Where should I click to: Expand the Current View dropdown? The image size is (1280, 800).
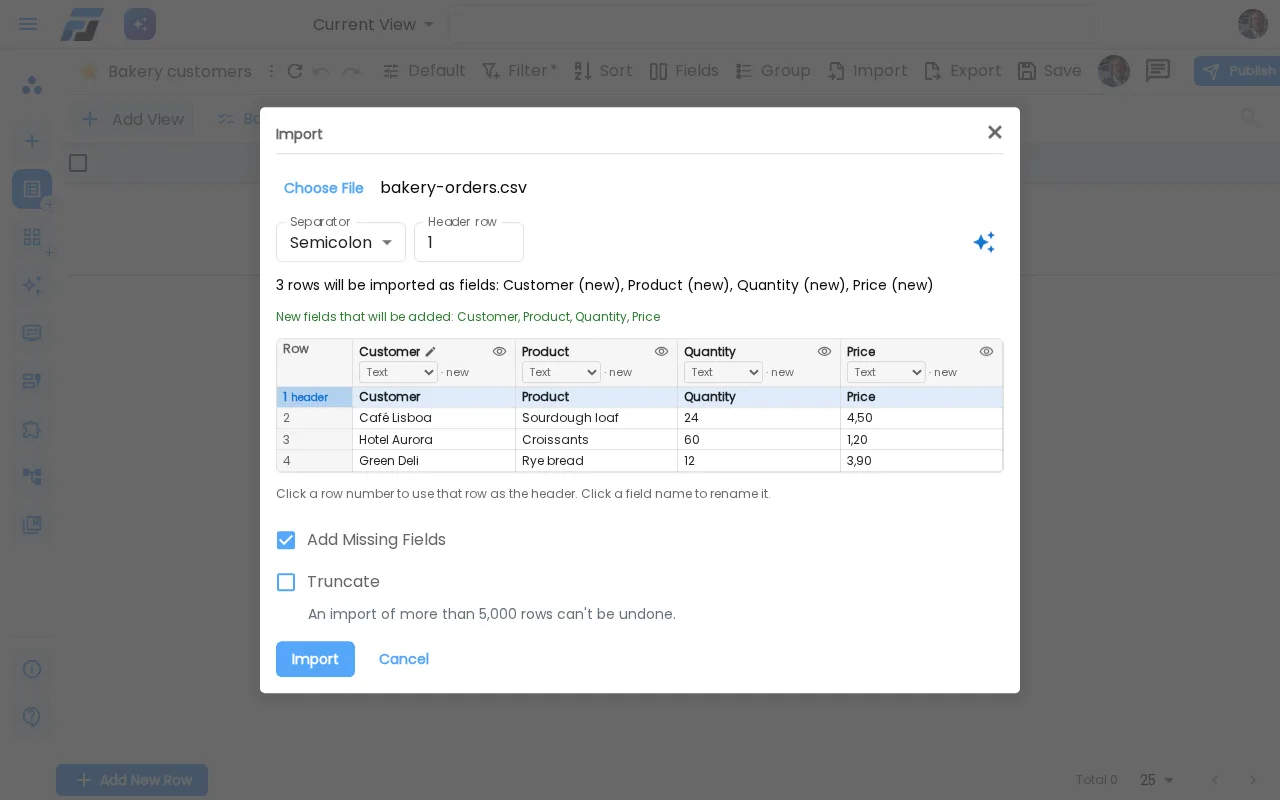(x=374, y=24)
